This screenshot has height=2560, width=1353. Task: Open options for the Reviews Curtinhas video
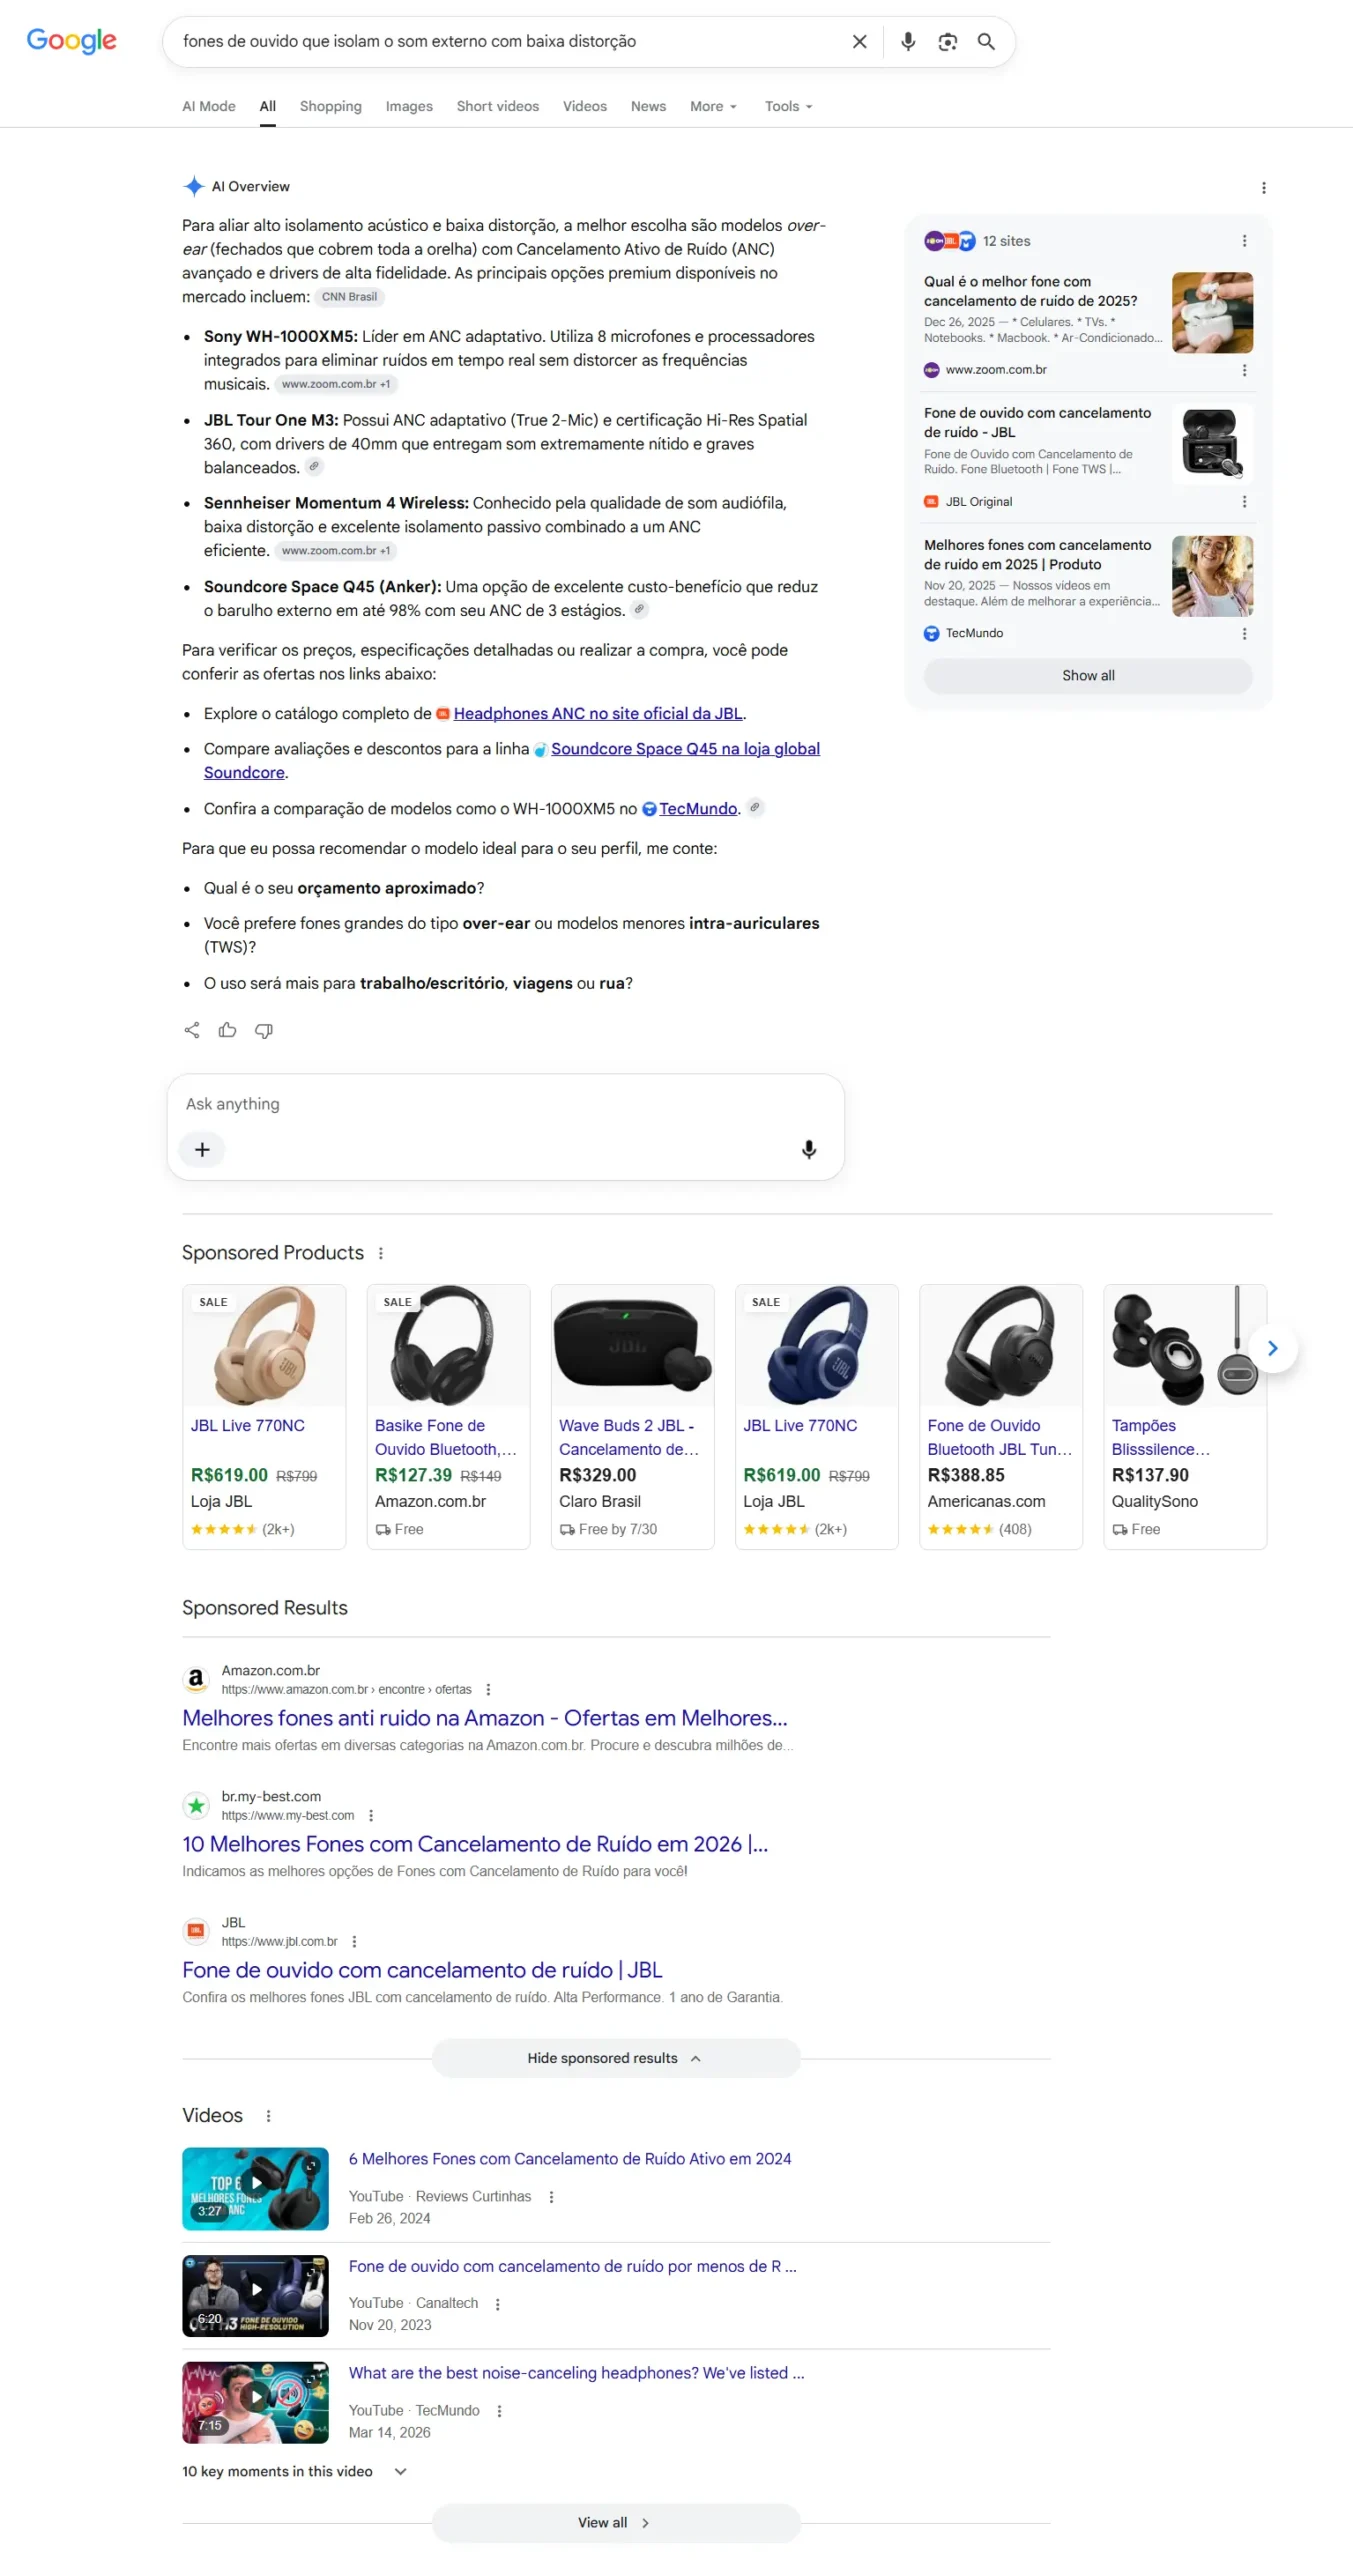(551, 2197)
